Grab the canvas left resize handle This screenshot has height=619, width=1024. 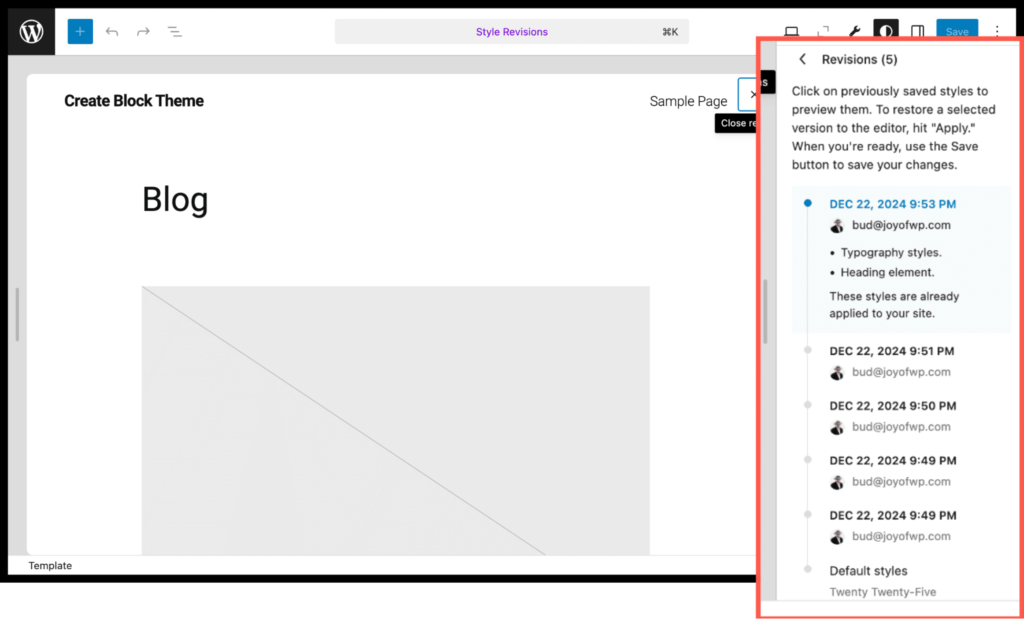tap(17, 315)
